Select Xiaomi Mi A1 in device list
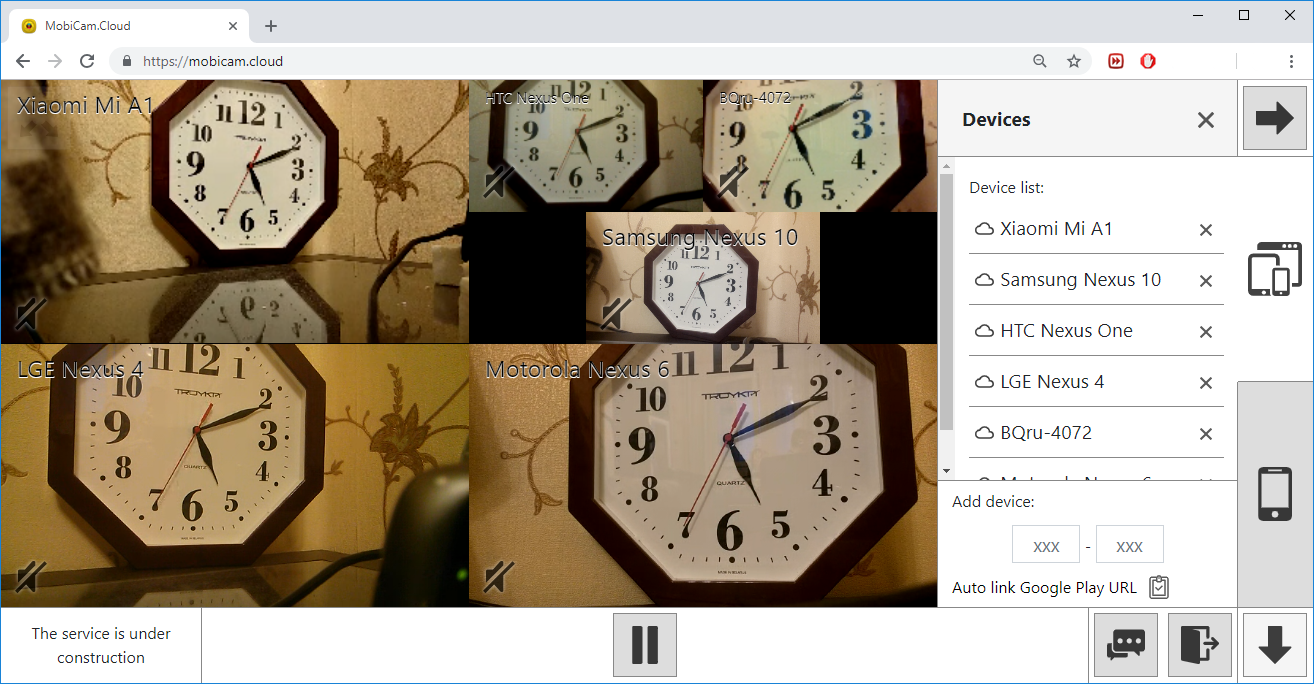This screenshot has width=1314, height=684. point(1056,229)
